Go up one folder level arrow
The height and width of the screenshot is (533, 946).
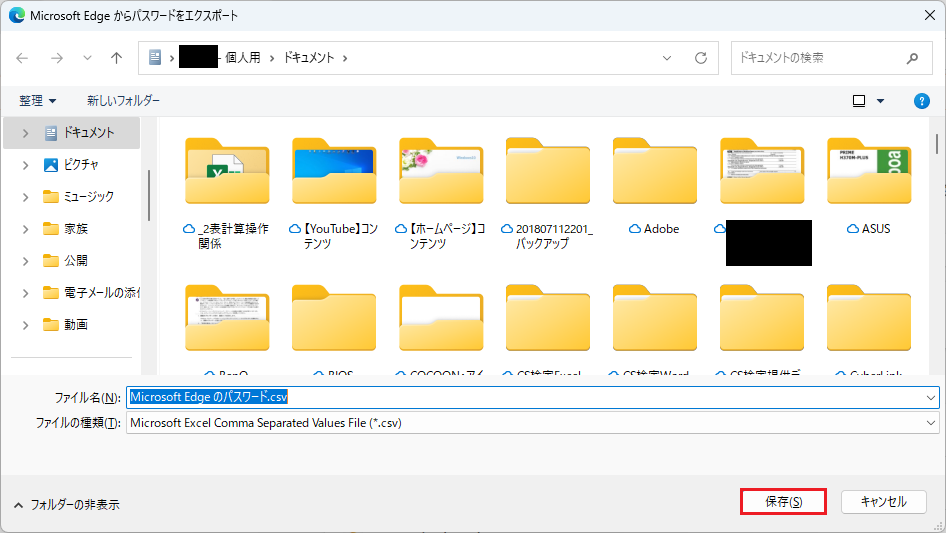tap(116, 58)
